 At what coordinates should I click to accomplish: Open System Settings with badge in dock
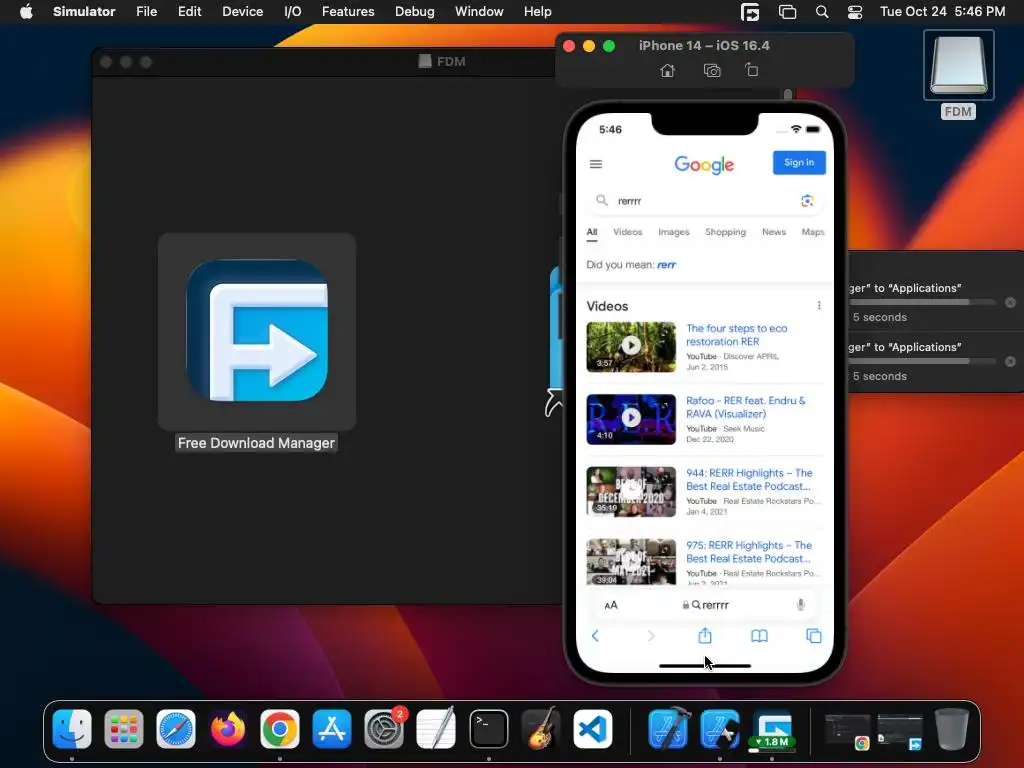(x=384, y=729)
